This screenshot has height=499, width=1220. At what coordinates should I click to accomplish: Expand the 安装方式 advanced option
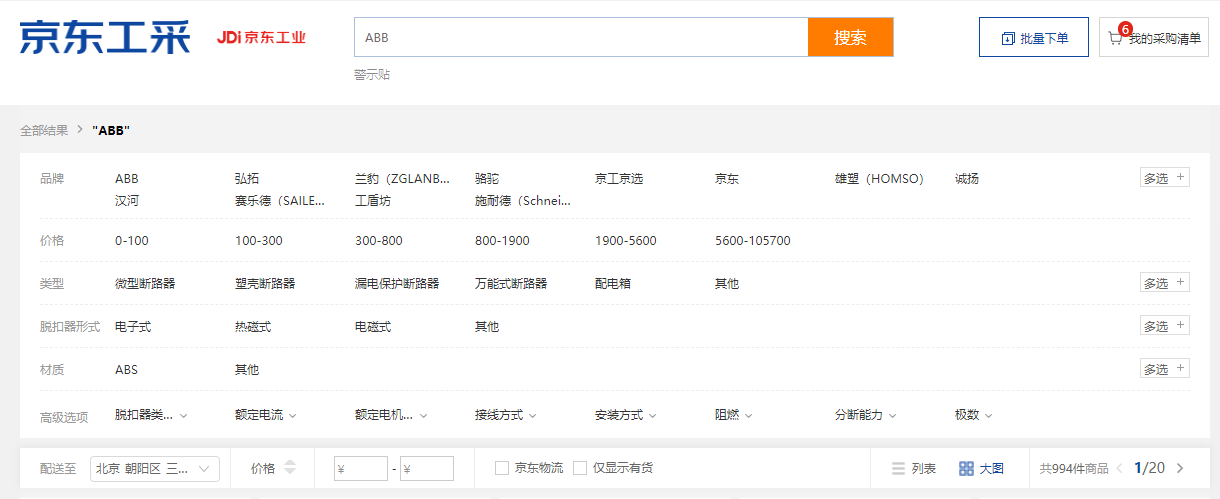625,415
